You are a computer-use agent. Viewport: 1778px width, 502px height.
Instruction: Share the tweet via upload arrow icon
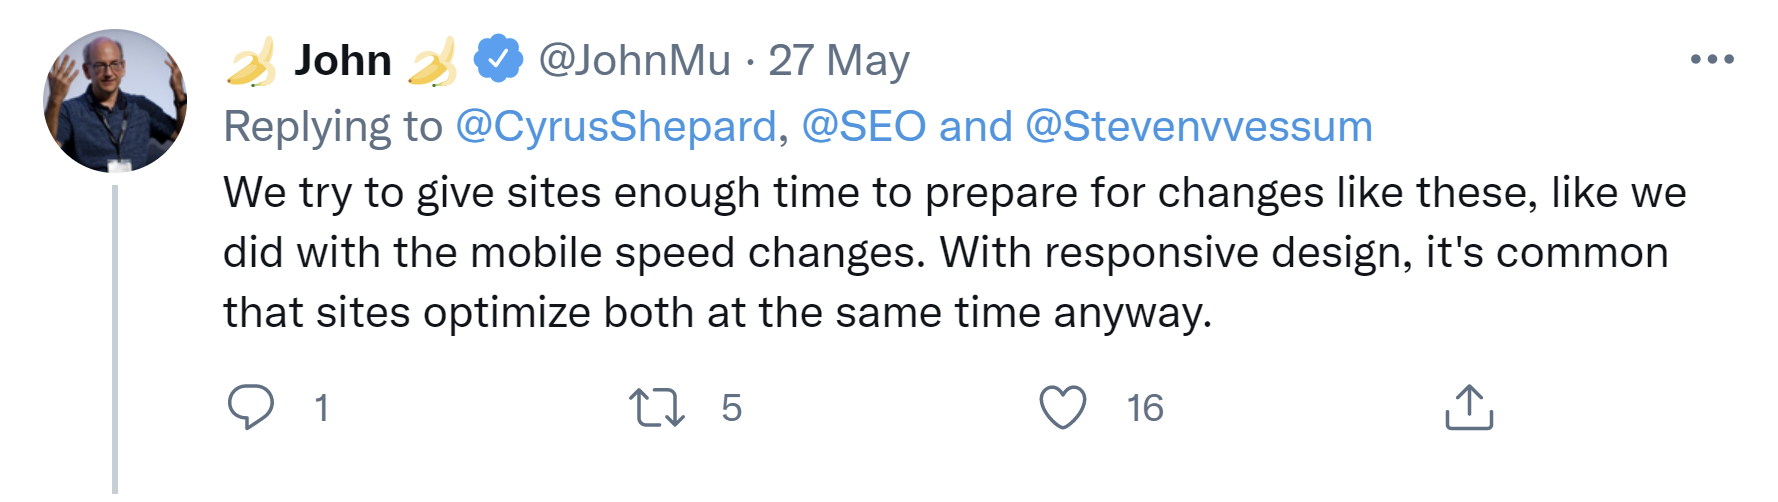1468,408
